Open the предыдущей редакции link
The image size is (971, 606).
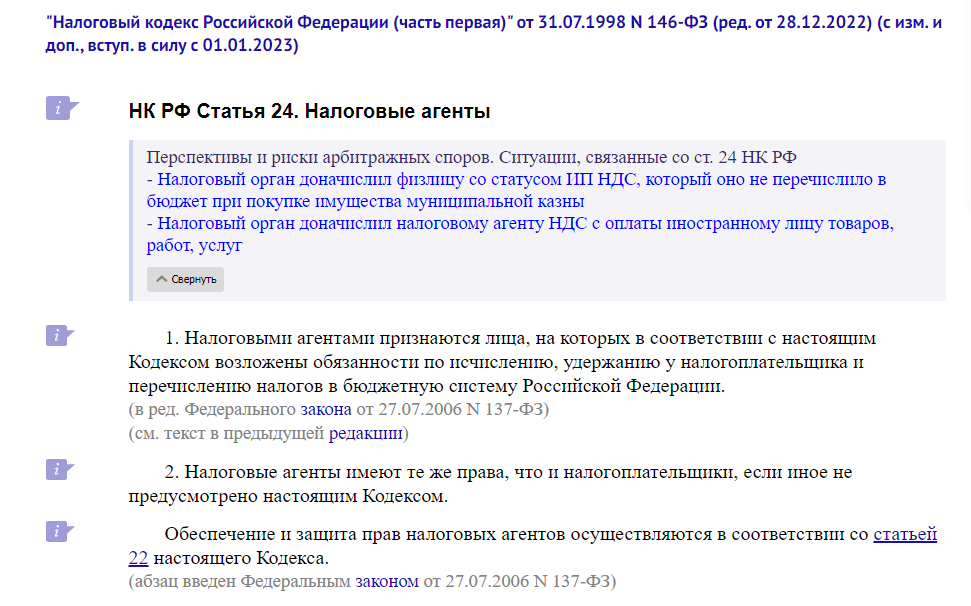click(365, 433)
